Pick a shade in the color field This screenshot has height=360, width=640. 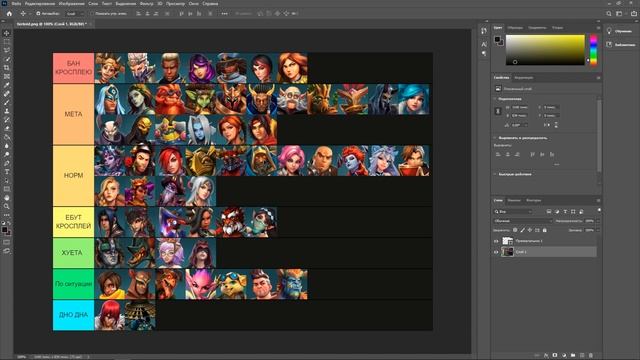(x=545, y=50)
